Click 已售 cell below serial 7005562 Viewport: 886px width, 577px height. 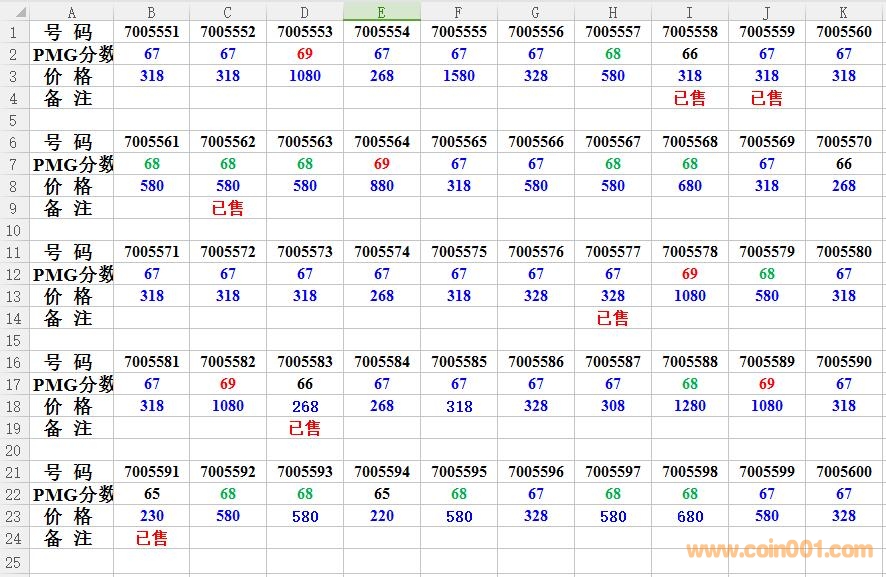point(228,208)
